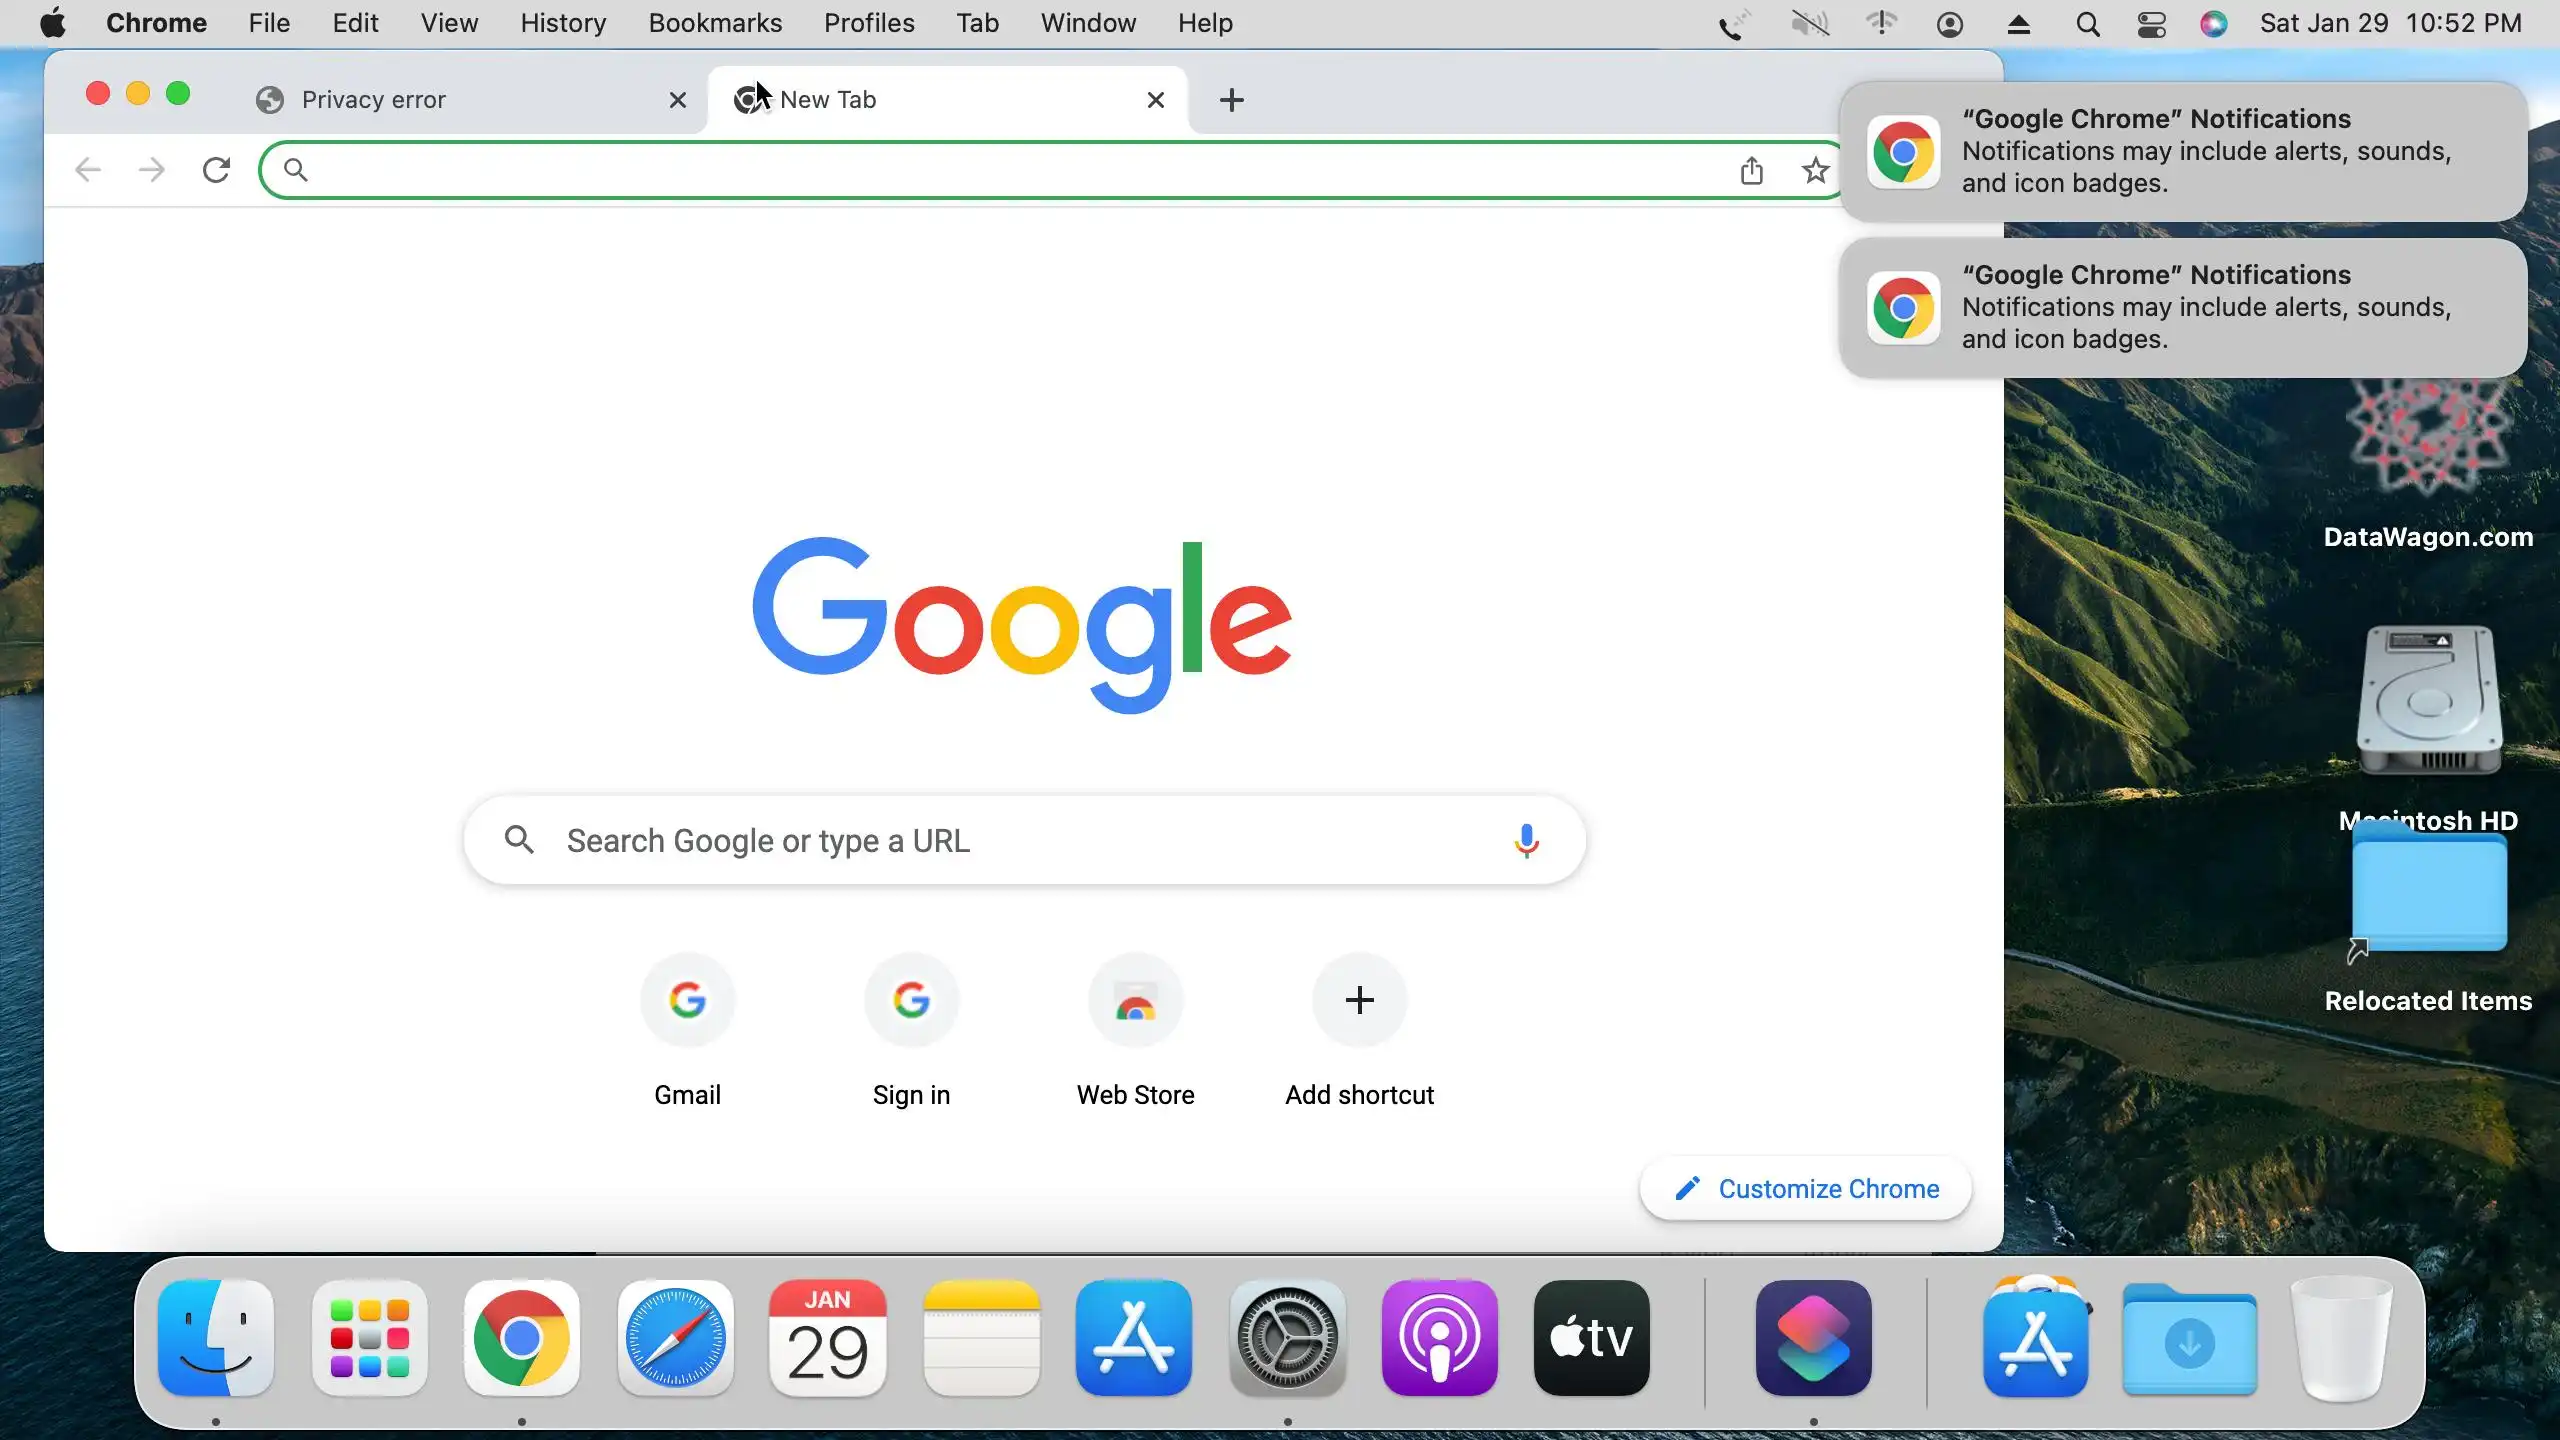
Task: Open a new tab with plus button
Action: [x=1232, y=100]
